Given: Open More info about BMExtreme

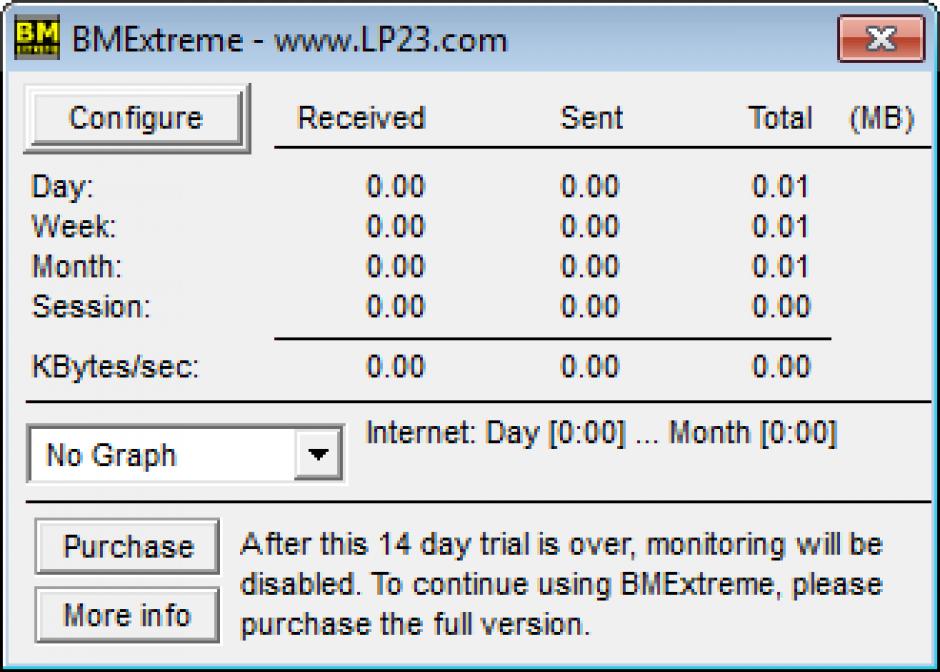Looking at the screenshot, I should (x=128, y=614).
